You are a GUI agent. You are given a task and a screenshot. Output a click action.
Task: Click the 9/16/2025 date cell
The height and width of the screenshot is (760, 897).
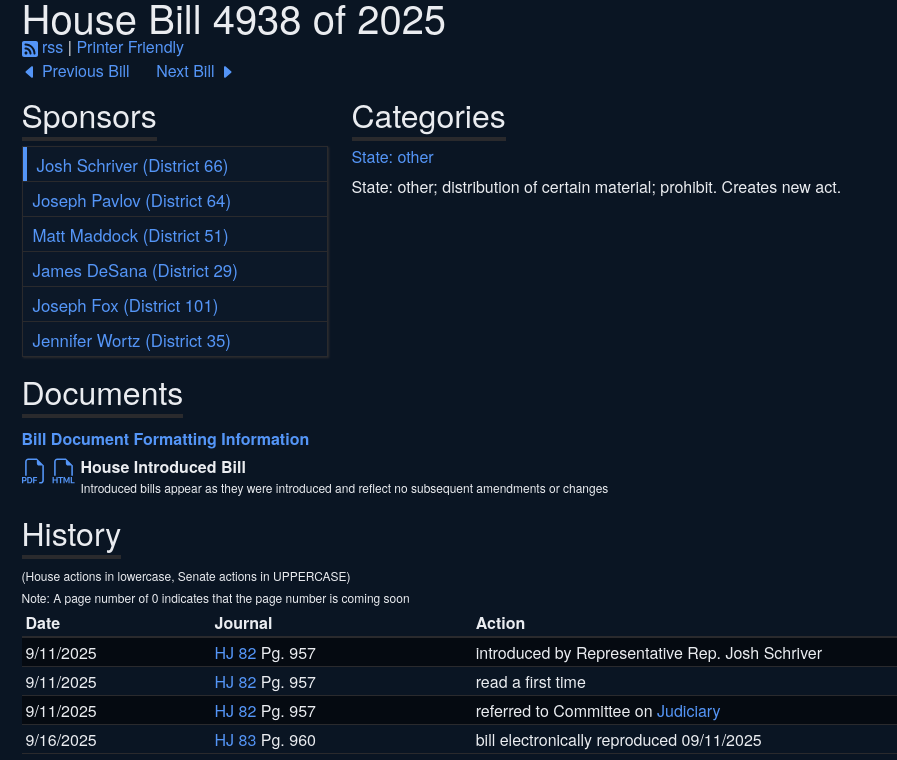tap(61, 741)
